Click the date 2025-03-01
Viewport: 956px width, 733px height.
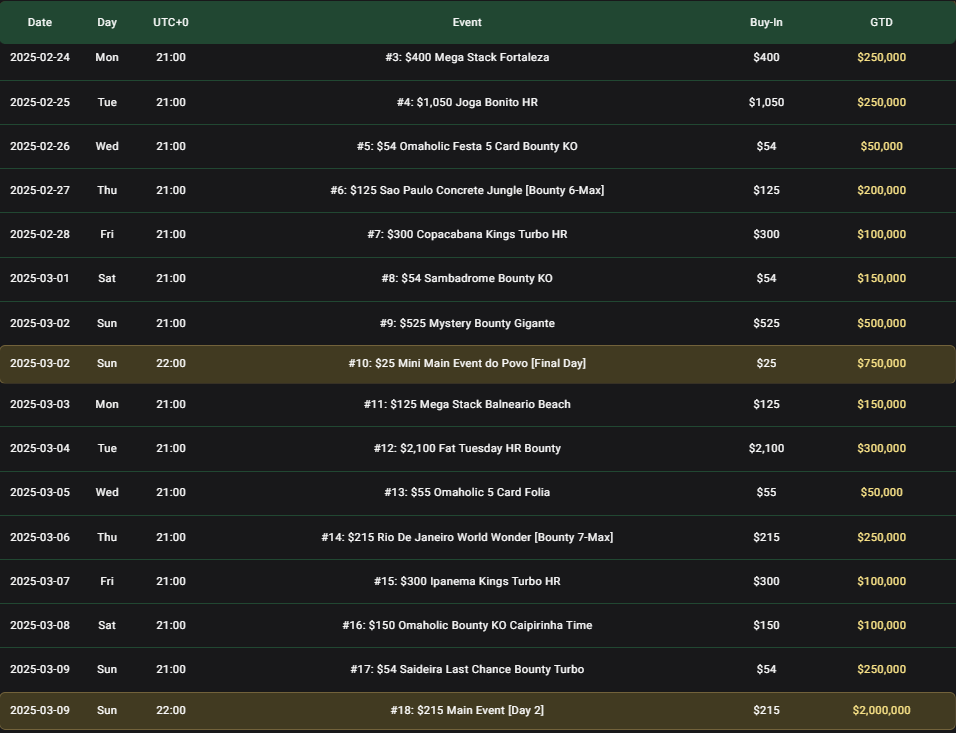40,278
